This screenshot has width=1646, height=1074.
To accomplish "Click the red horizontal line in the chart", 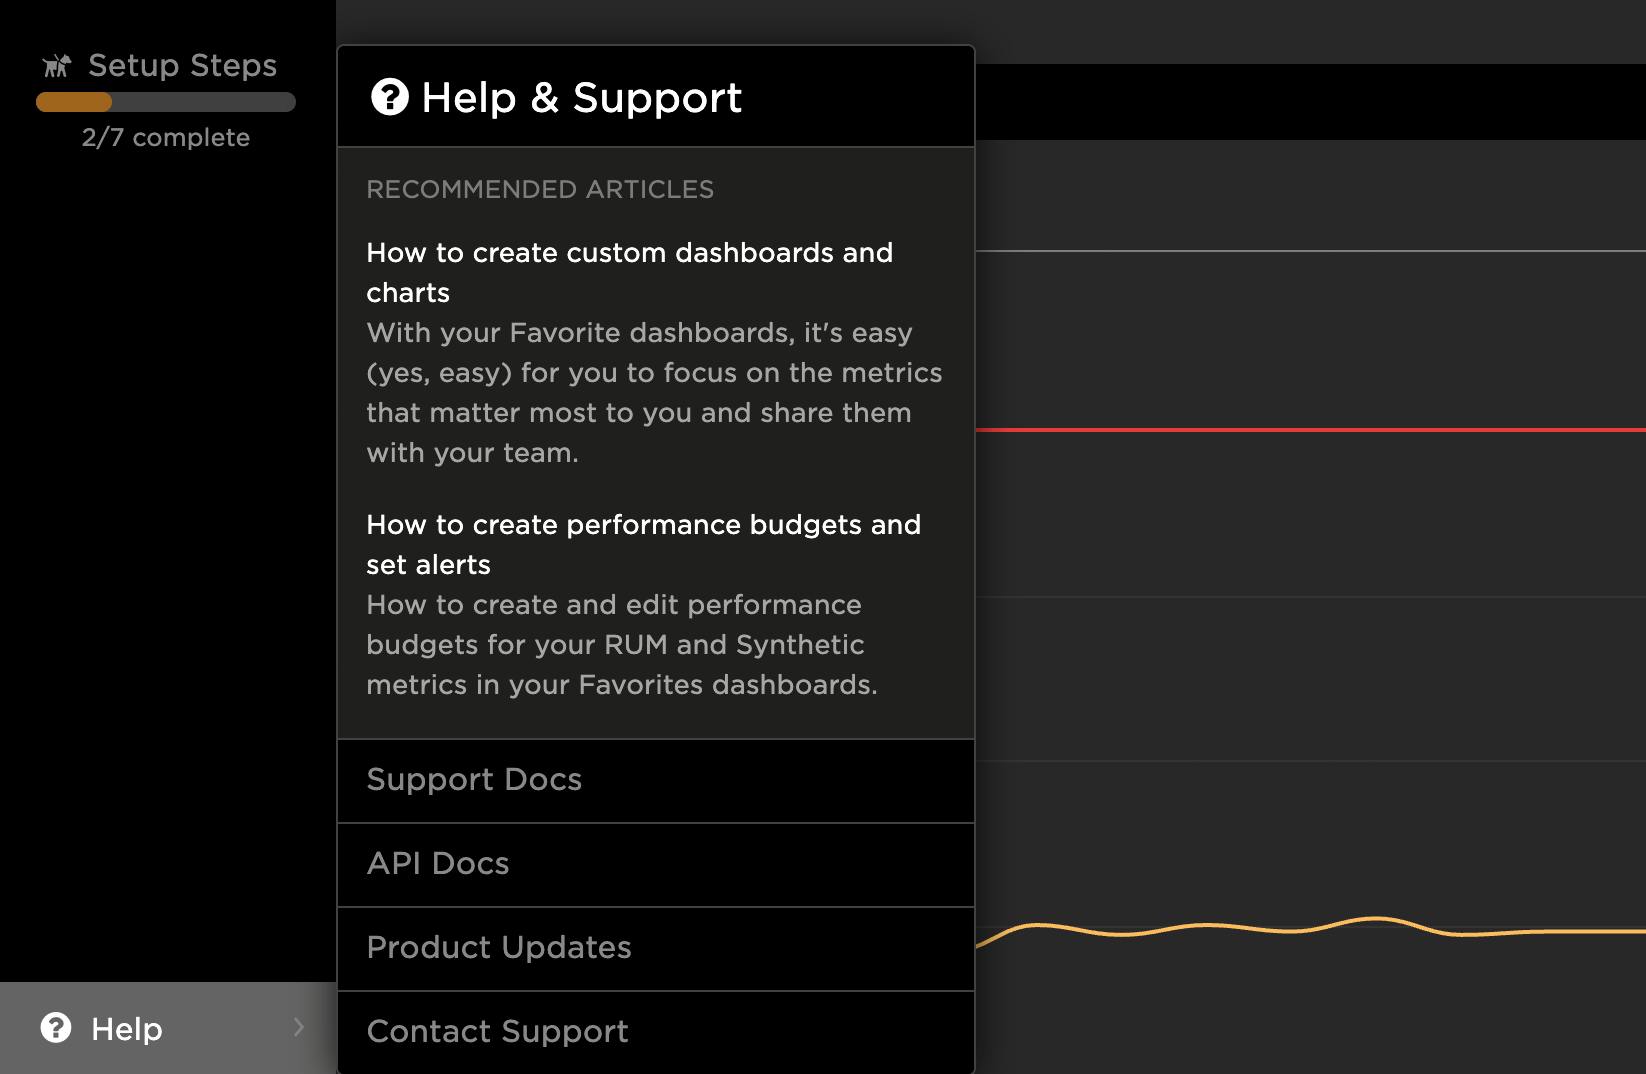I will [x=1300, y=430].
